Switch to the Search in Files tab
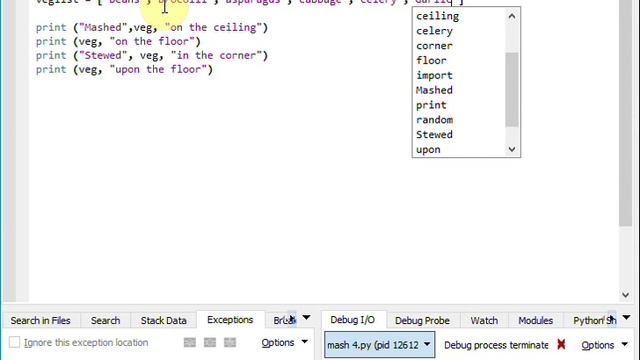The height and width of the screenshot is (360, 640). pos(40,320)
